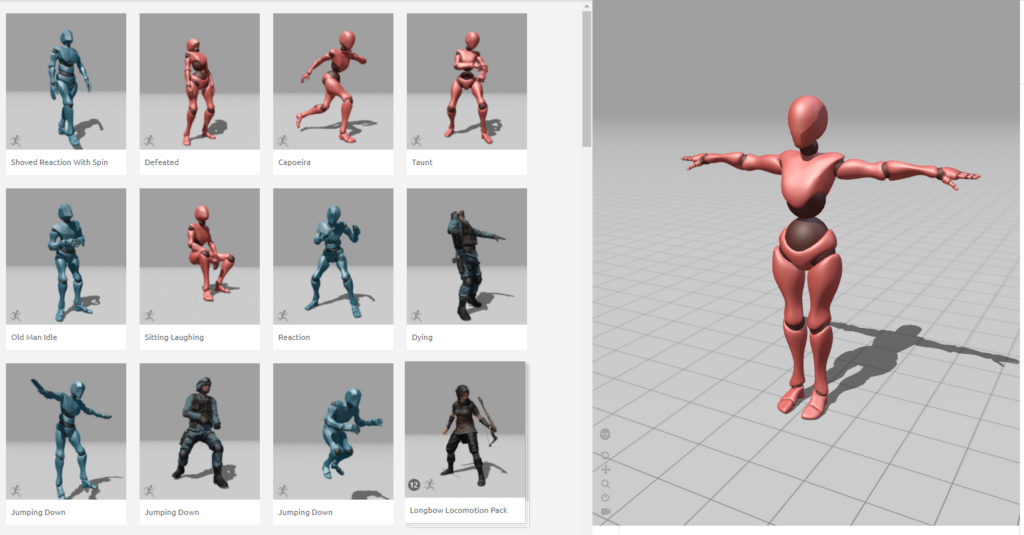Select the pan (four-arrow) viewport icon

pos(605,469)
